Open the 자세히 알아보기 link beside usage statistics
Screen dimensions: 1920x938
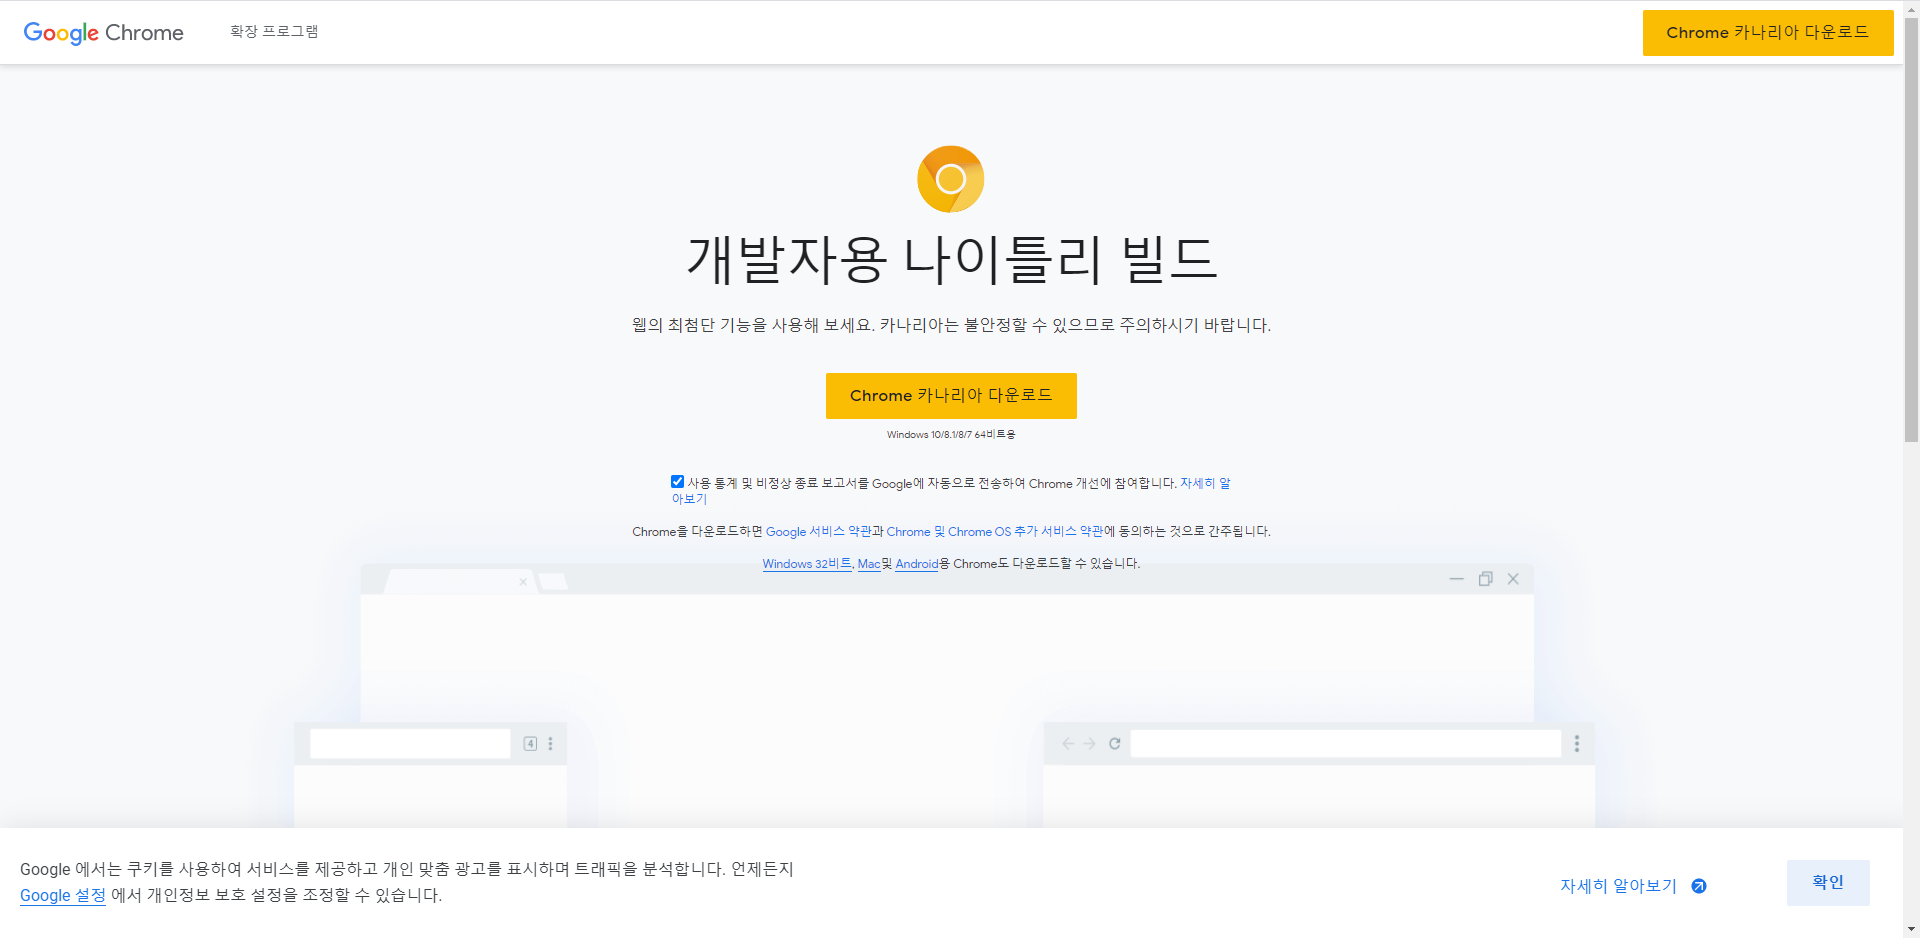[x=1205, y=483]
